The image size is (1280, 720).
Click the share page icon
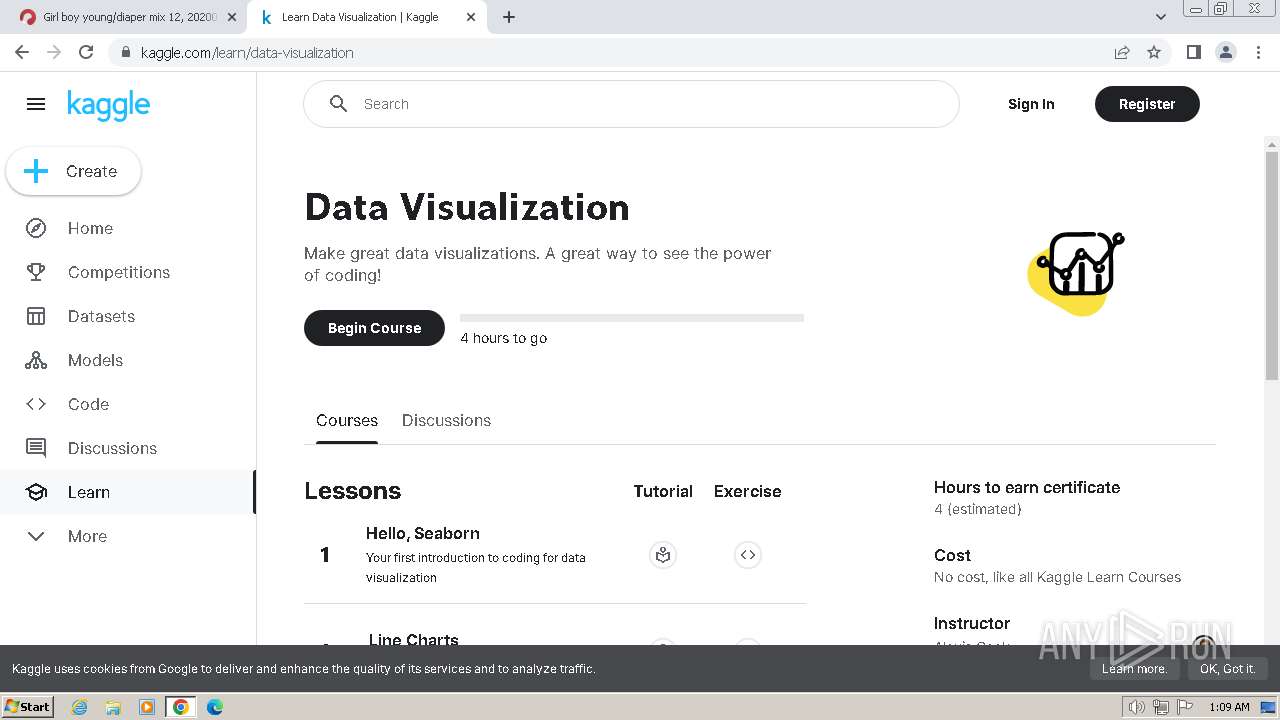pyautogui.click(x=1122, y=52)
